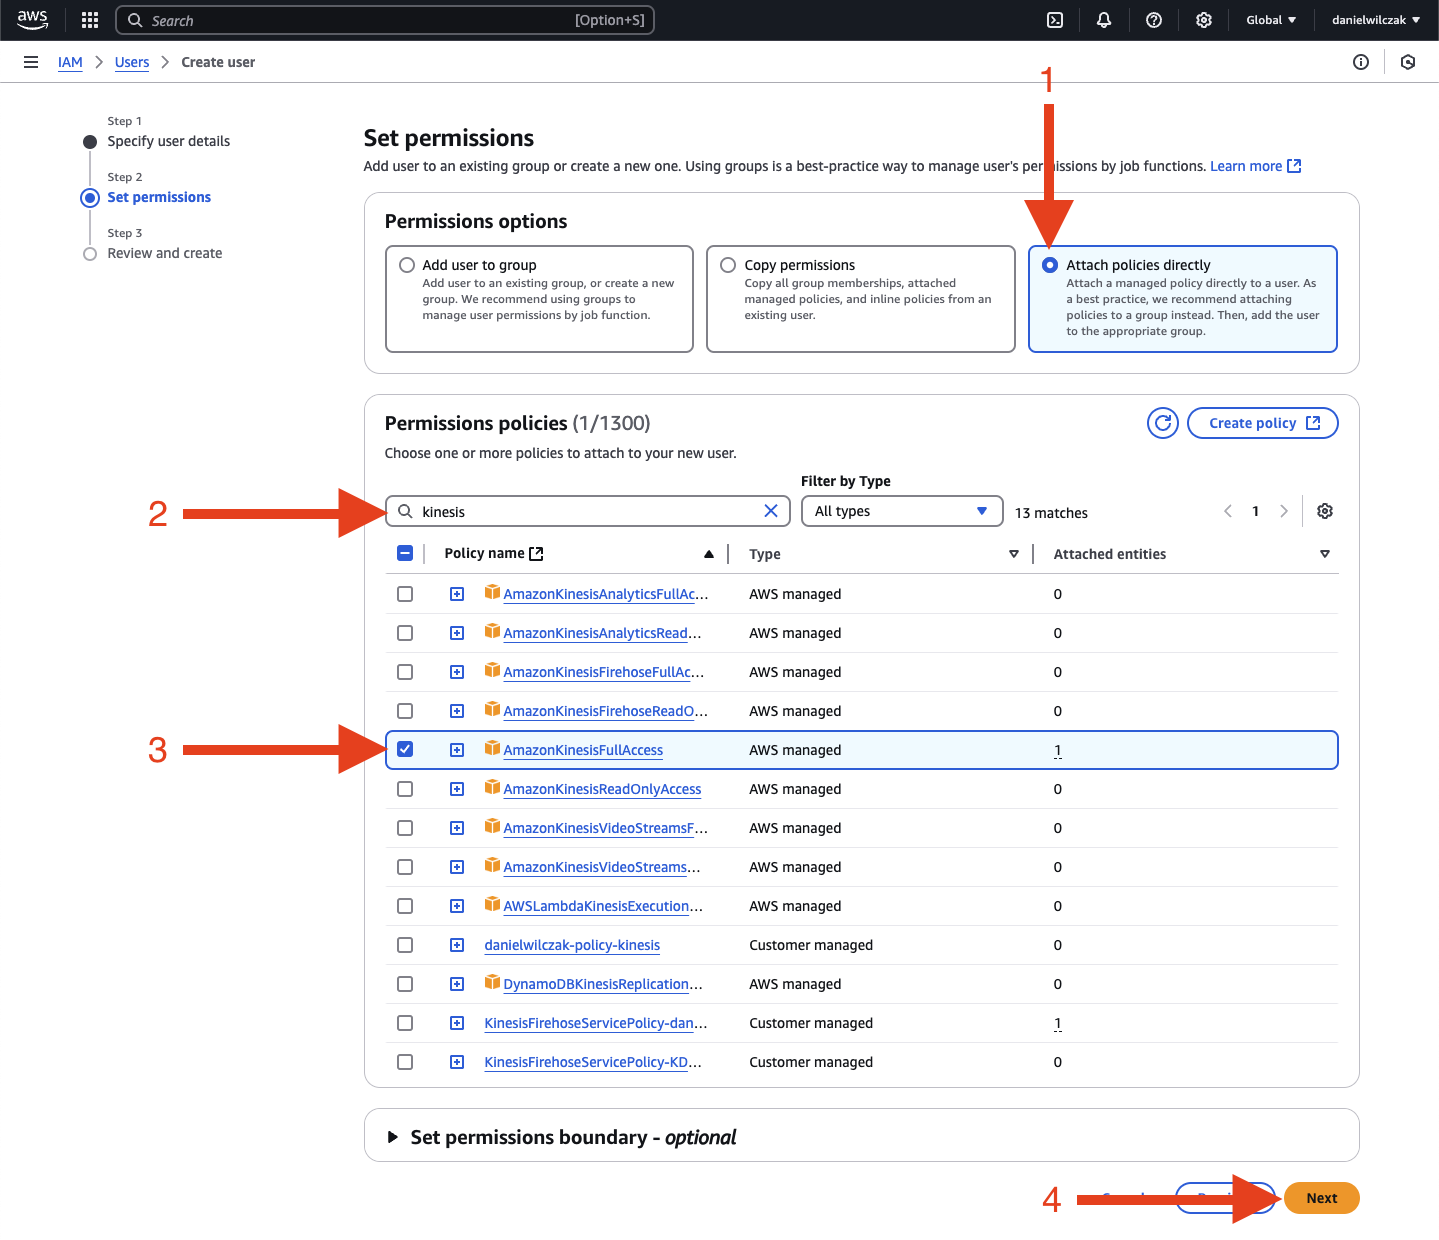This screenshot has width=1439, height=1240.
Task: Open the danielwilczak account menu
Action: pyautogui.click(x=1376, y=20)
